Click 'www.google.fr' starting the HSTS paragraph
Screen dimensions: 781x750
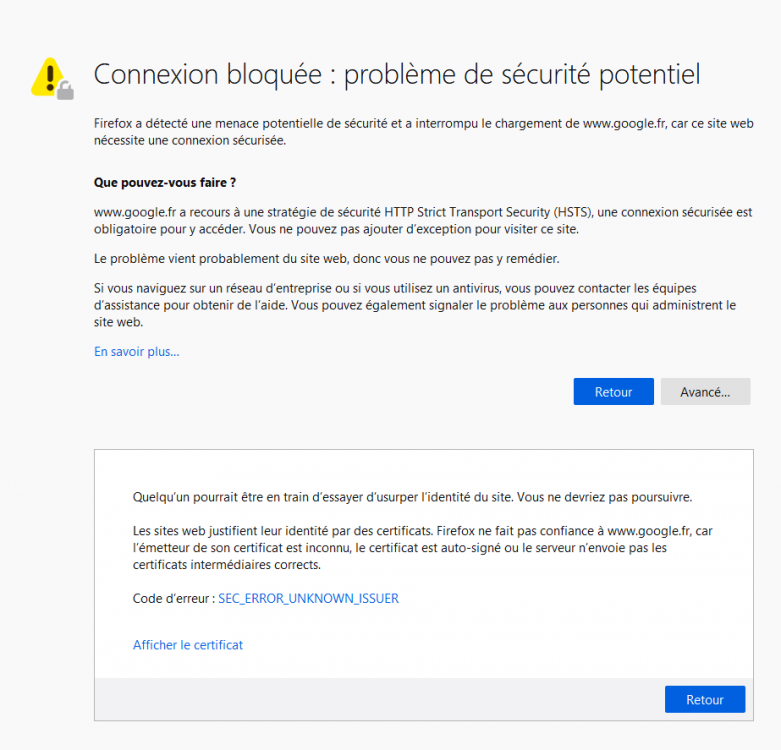coord(135,213)
